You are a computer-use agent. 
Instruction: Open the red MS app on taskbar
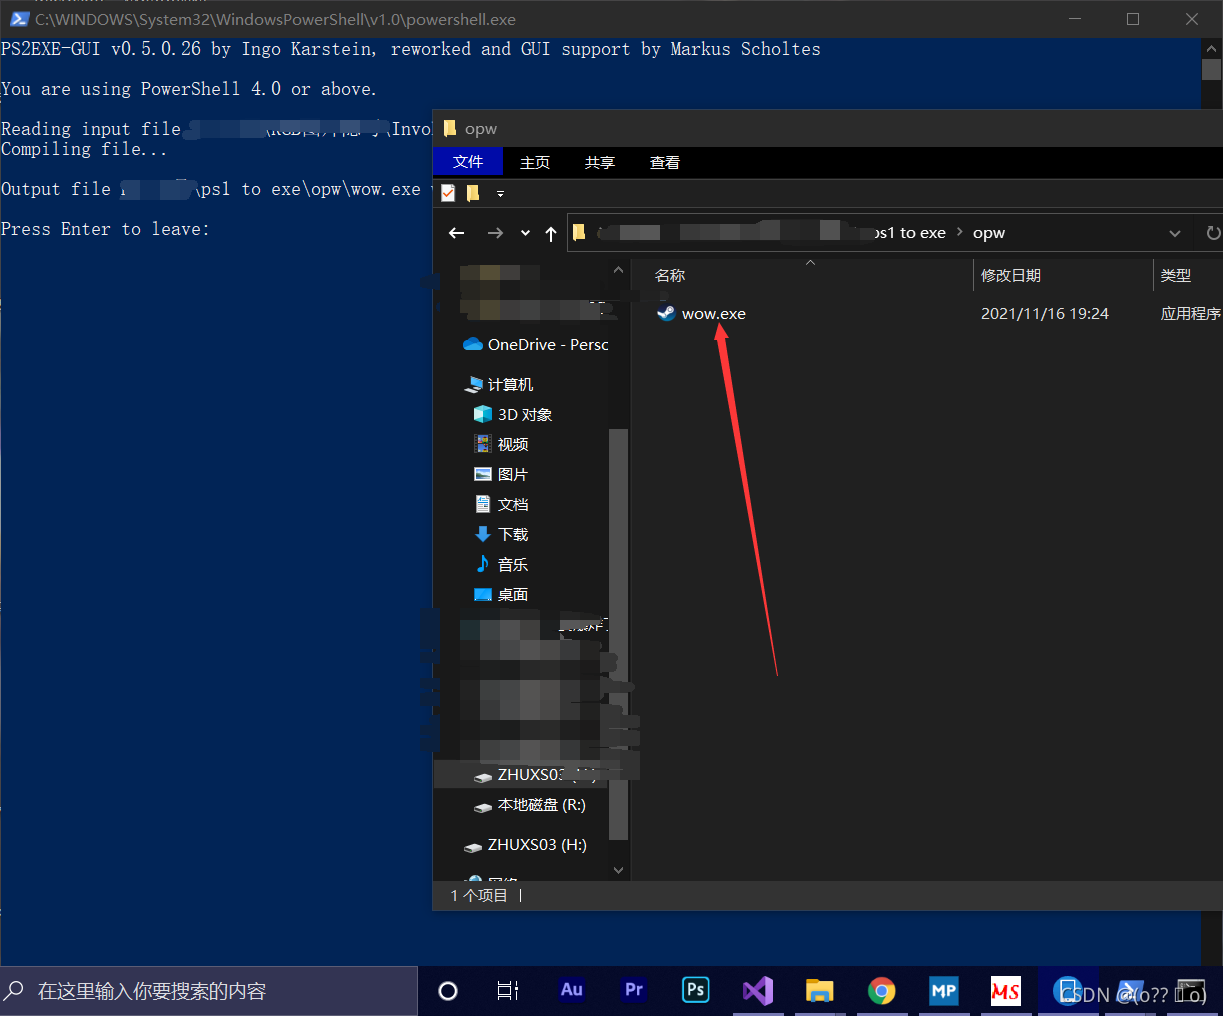point(1005,990)
